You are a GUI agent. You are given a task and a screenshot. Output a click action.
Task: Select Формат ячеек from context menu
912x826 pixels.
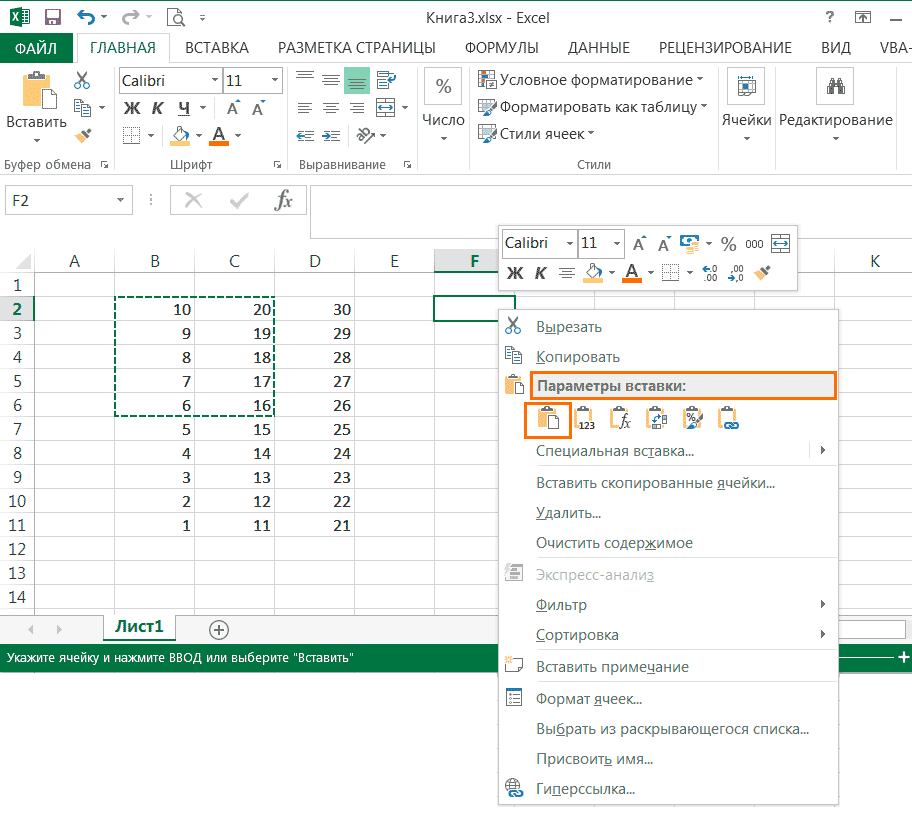click(589, 699)
